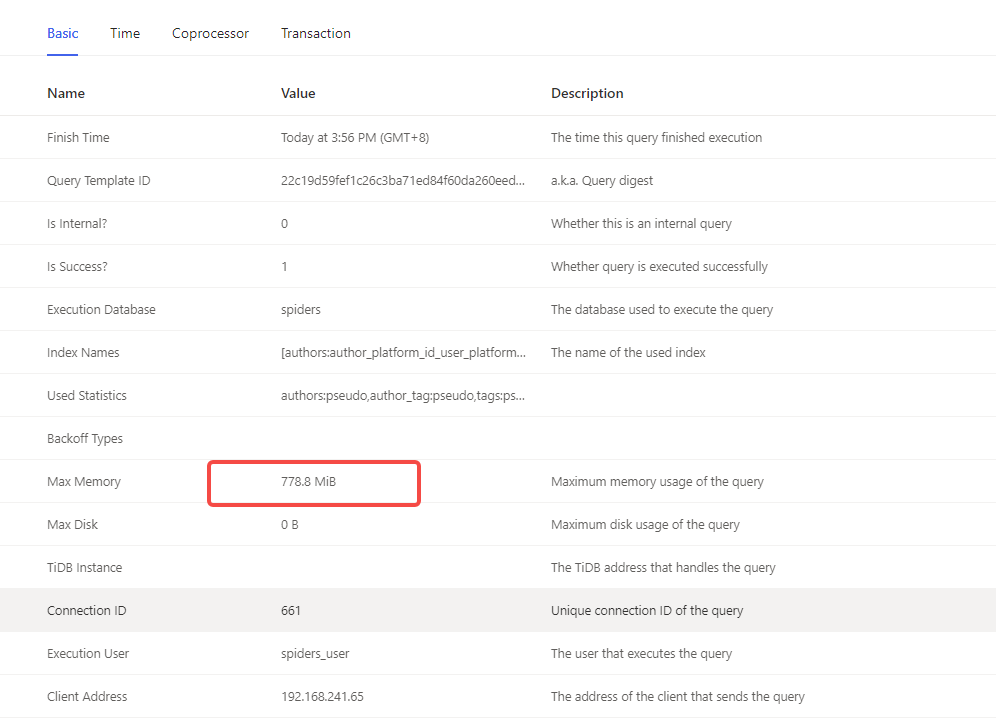The image size is (996, 720).
Task: Click the truncated Query Template ID value
Action: (x=403, y=180)
